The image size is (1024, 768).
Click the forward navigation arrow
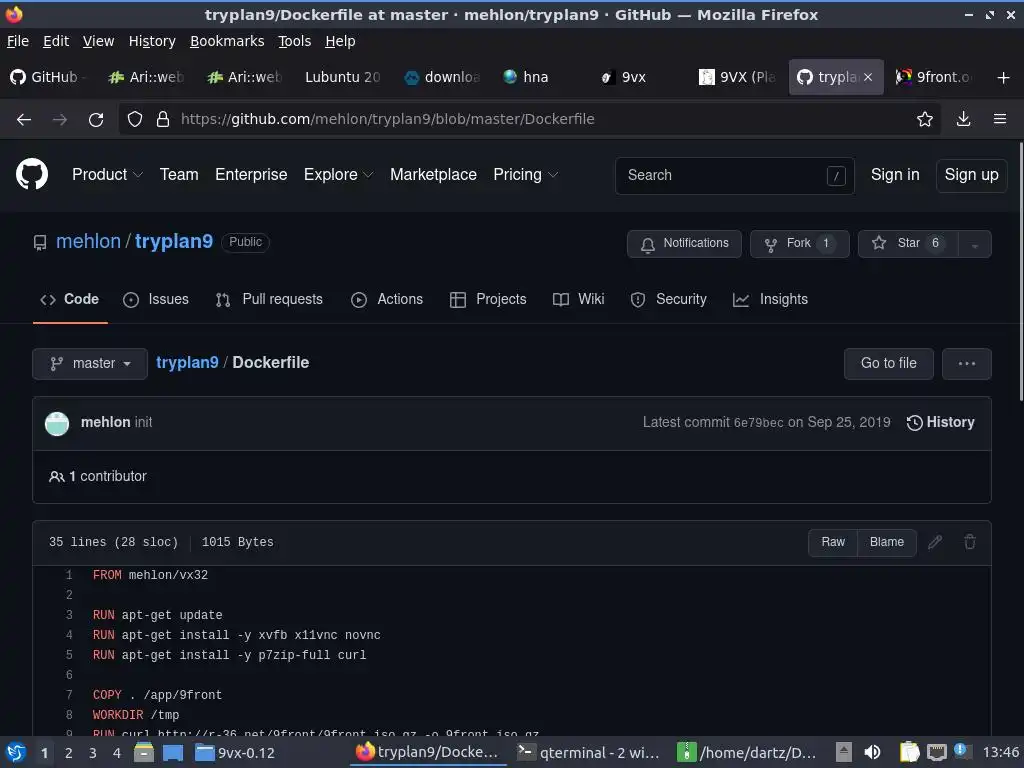point(59,120)
